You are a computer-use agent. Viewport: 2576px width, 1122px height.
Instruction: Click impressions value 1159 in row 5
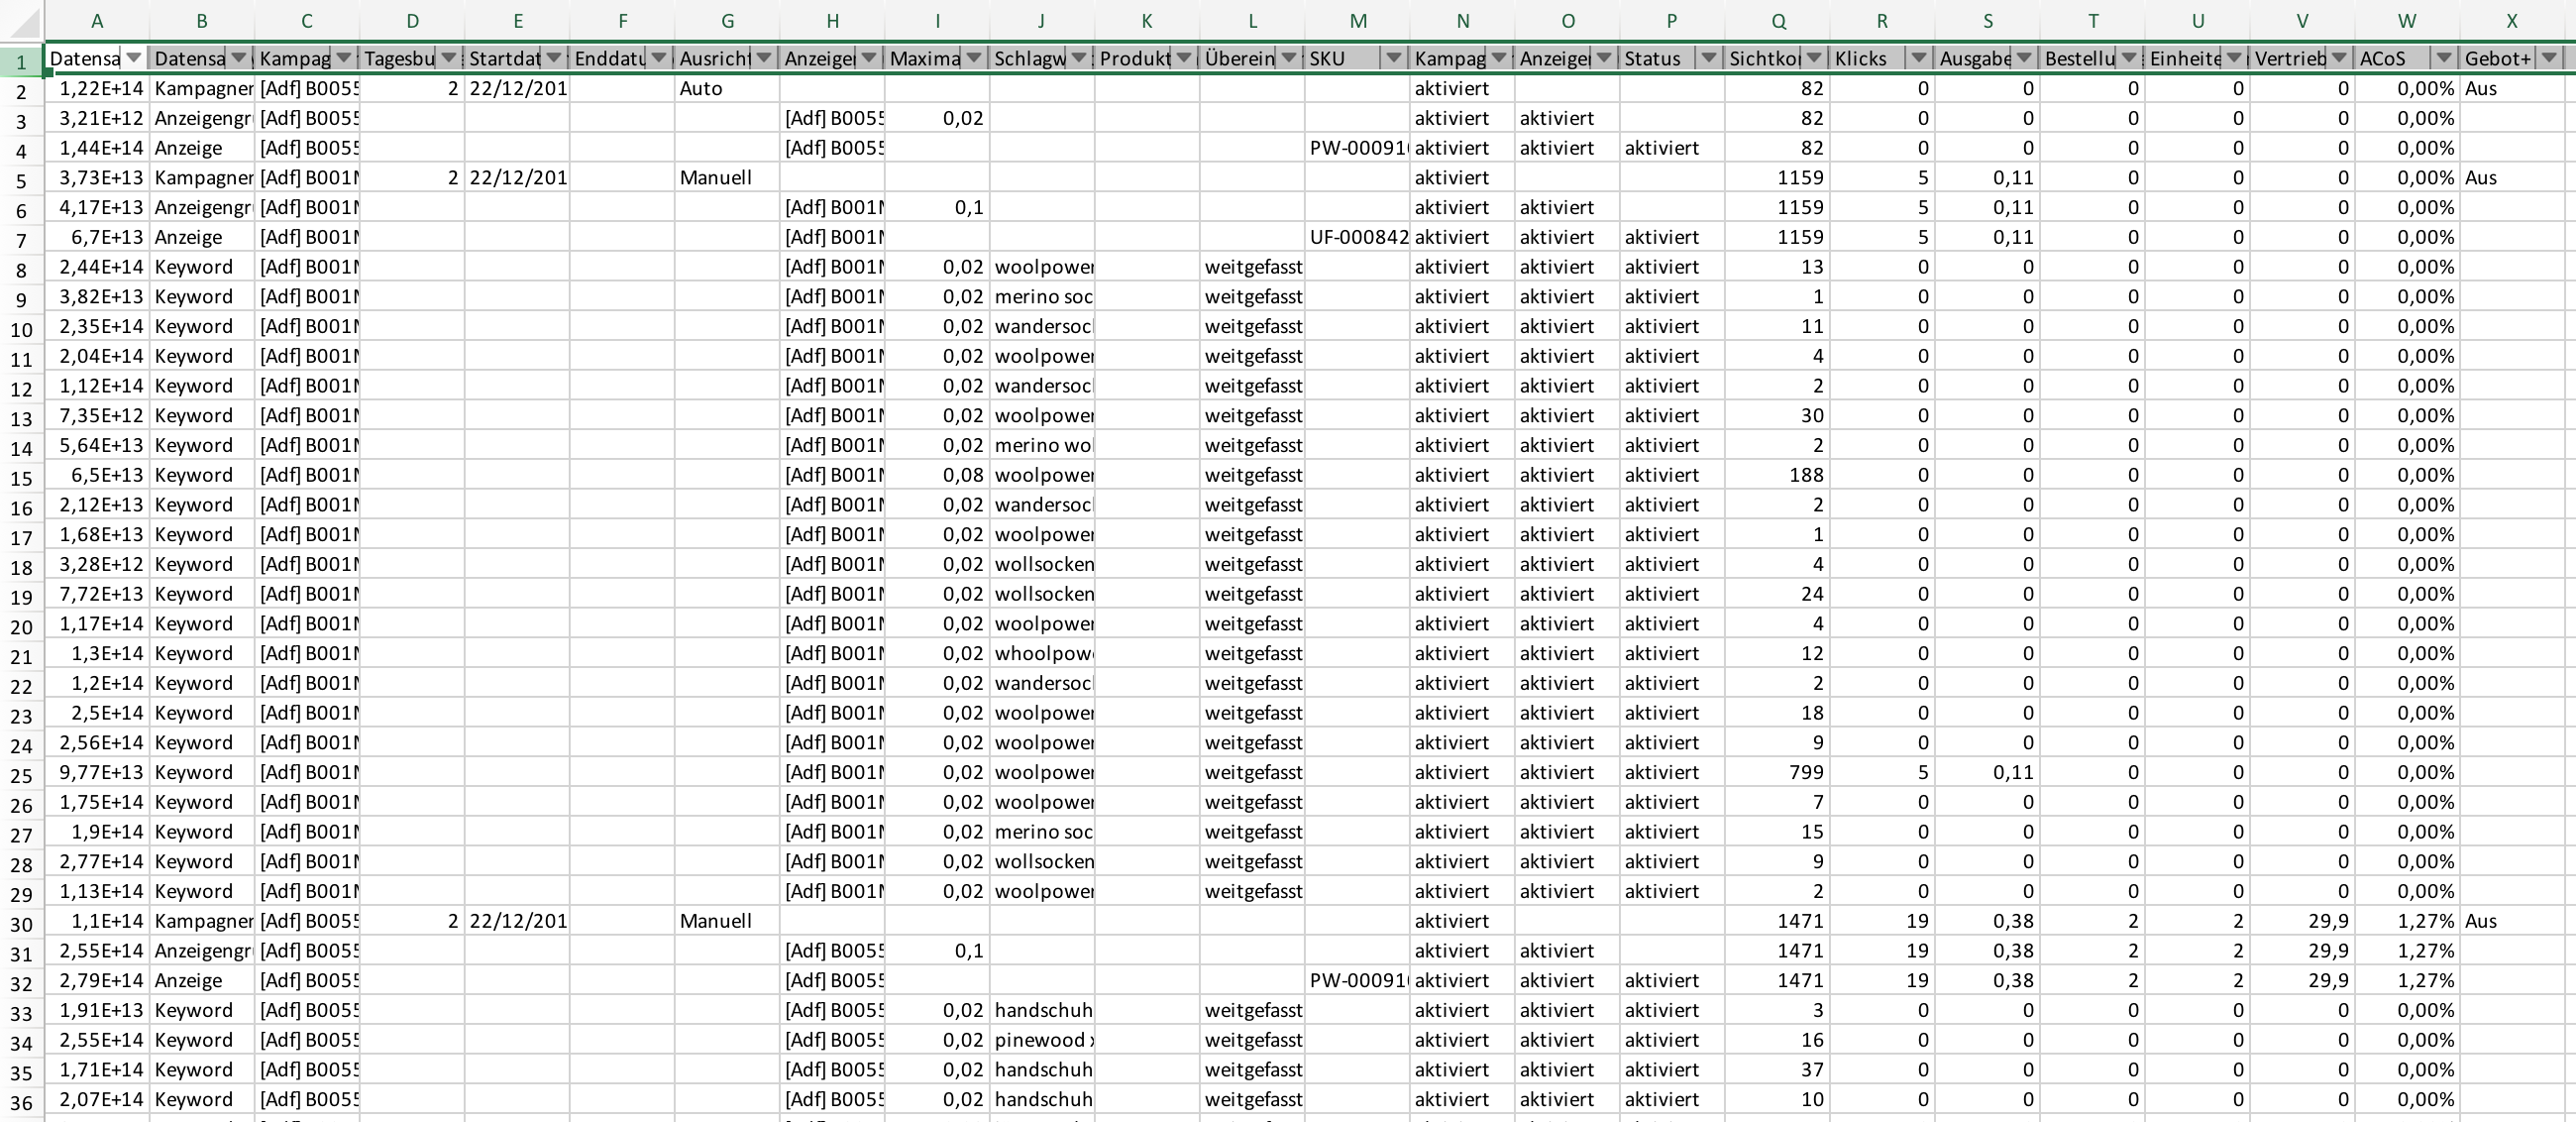click(x=1777, y=177)
